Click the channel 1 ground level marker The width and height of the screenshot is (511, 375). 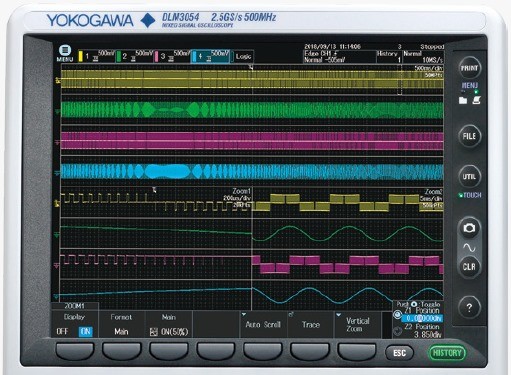(58, 80)
